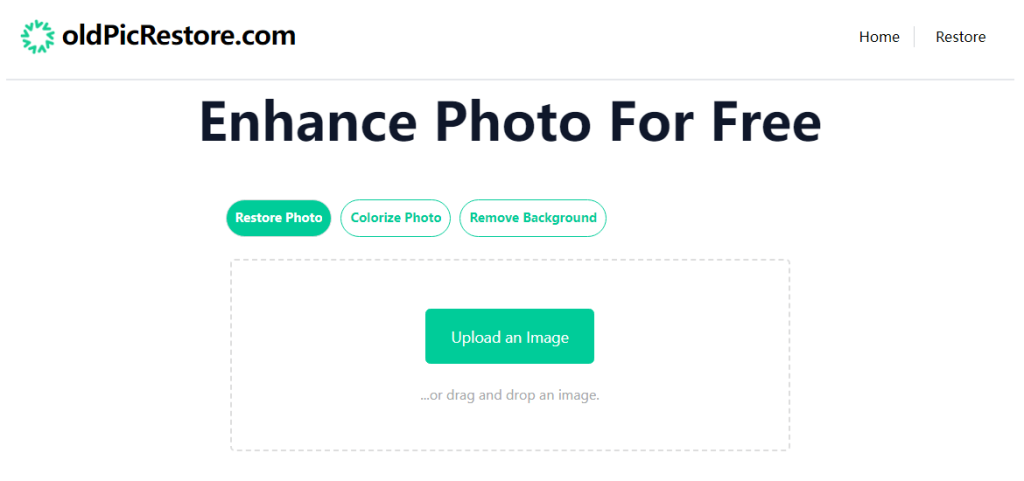Open the Restore navigation link
Image resolution: width=1024 pixels, height=481 pixels.
(960, 37)
